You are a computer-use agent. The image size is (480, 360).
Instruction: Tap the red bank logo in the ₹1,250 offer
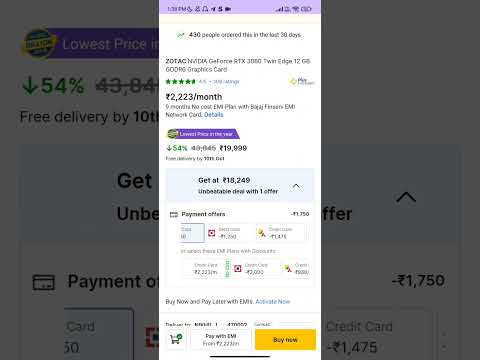pos(212,233)
